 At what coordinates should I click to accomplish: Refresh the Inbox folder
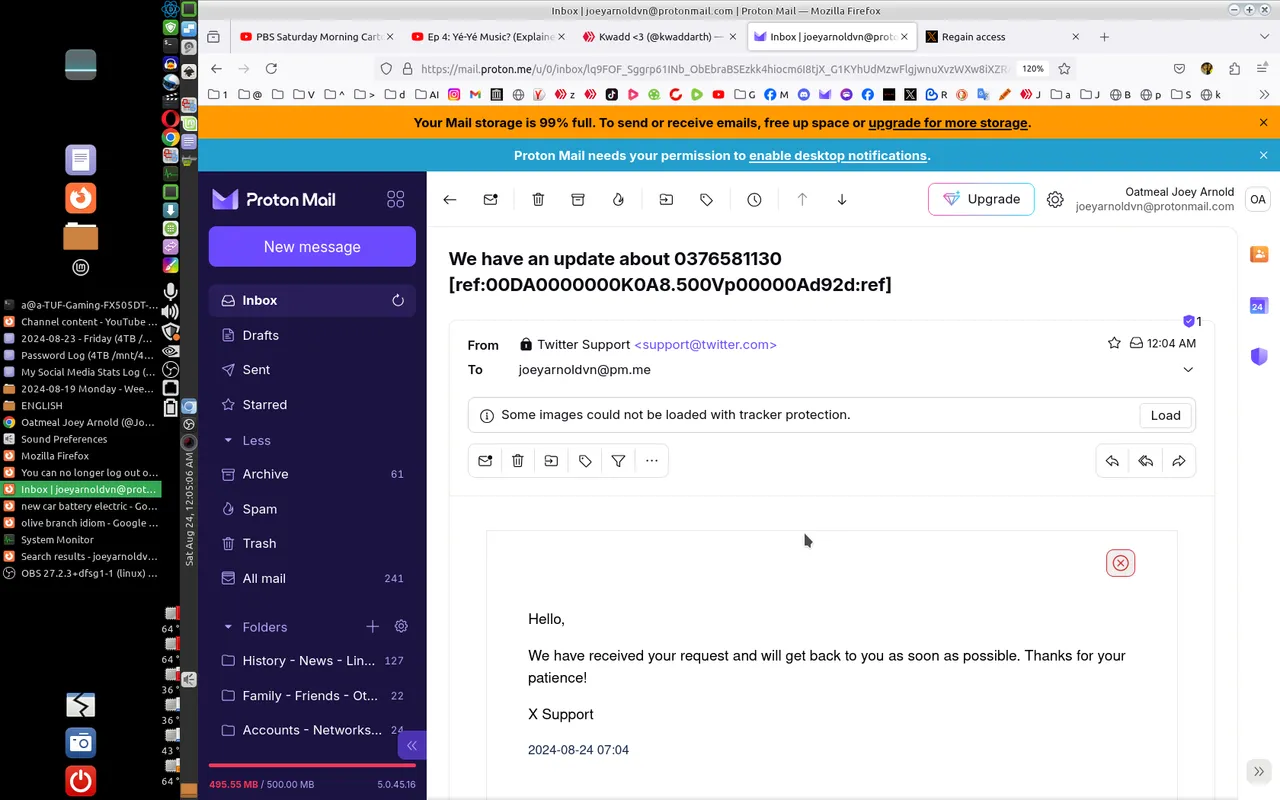pos(398,300)
